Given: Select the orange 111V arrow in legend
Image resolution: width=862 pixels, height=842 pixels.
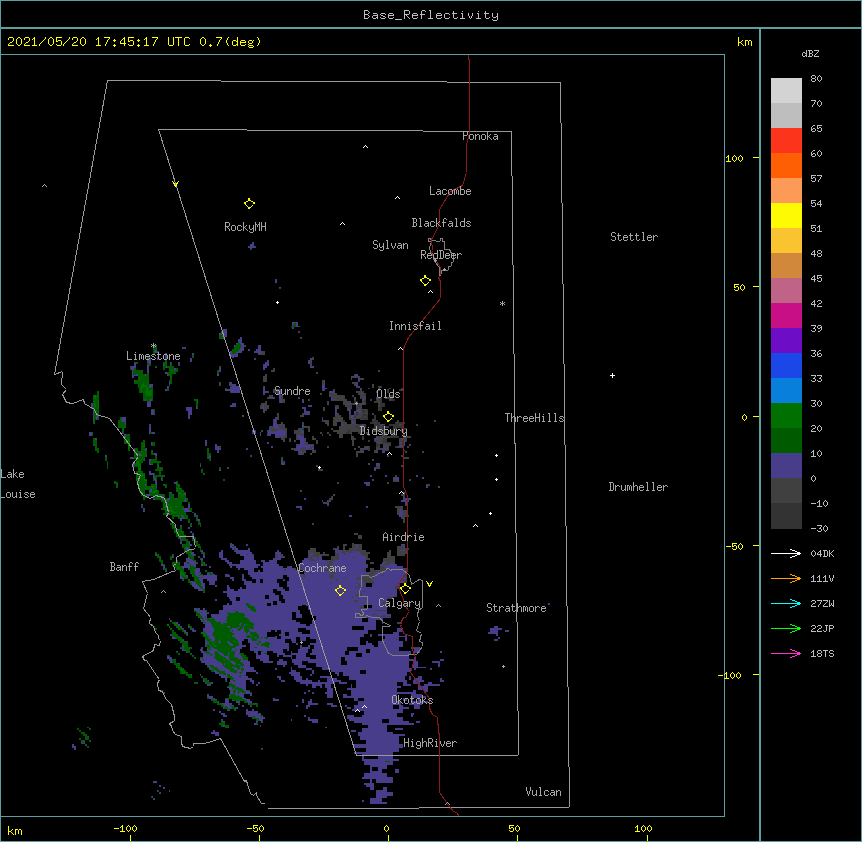Looking at the screenshot, I should 786,578.
